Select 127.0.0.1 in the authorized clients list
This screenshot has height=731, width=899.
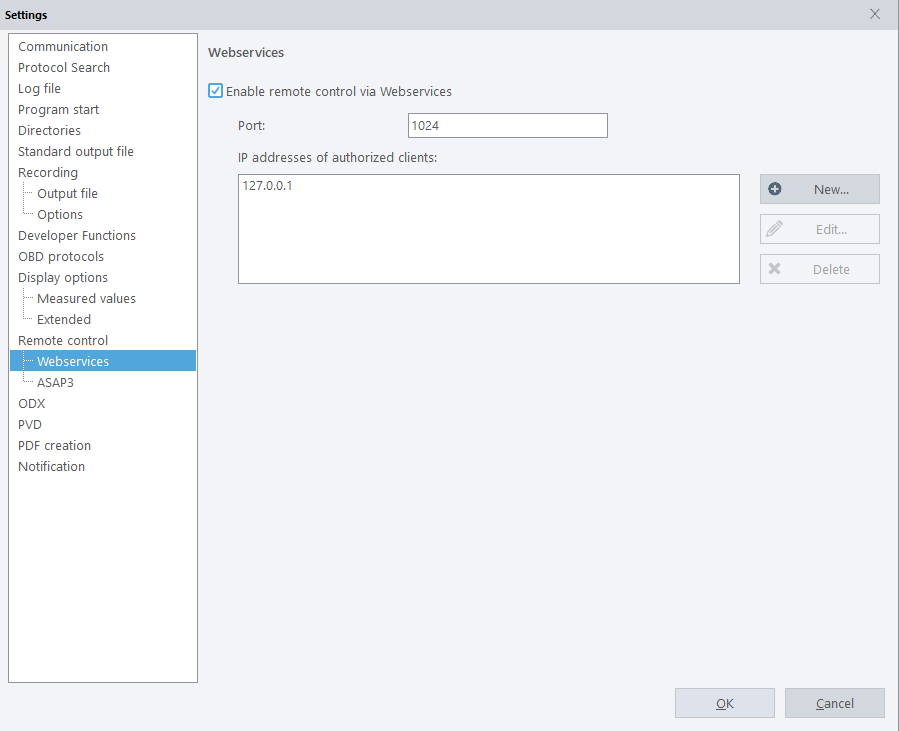pyautogui.click(x=267, y=186)
